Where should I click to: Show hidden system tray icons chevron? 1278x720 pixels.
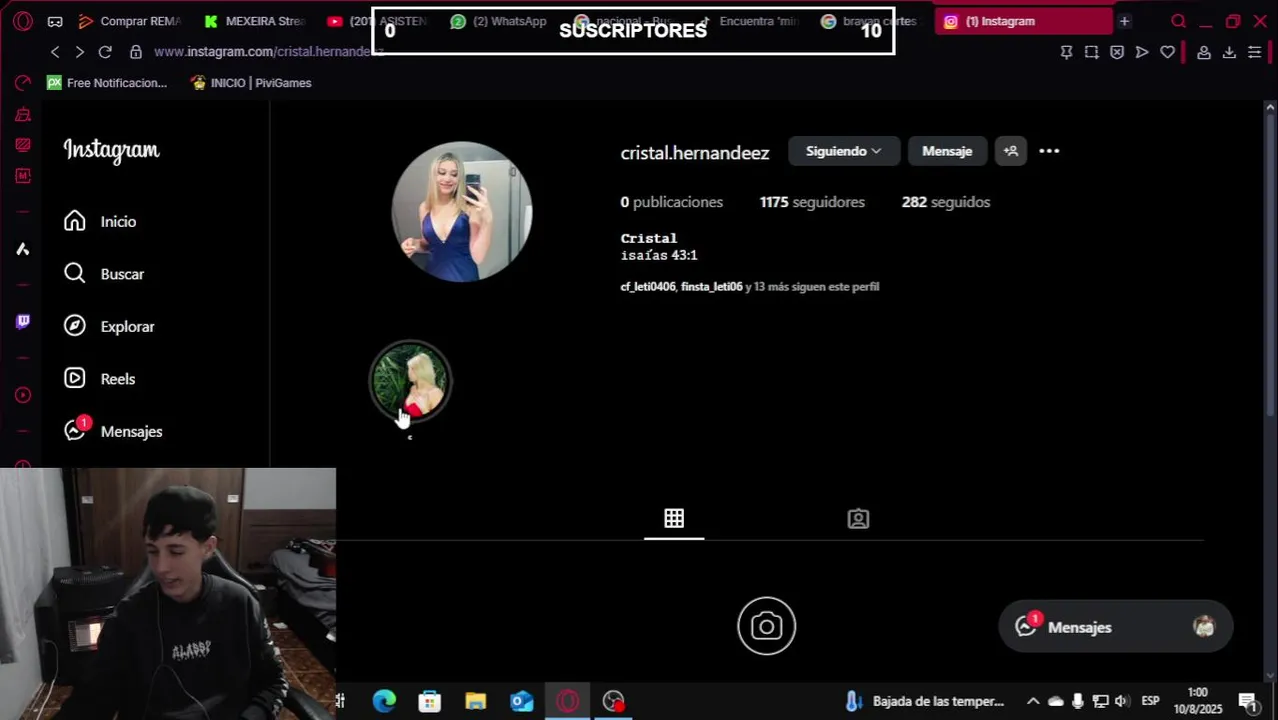click(x=1033, y=701)
